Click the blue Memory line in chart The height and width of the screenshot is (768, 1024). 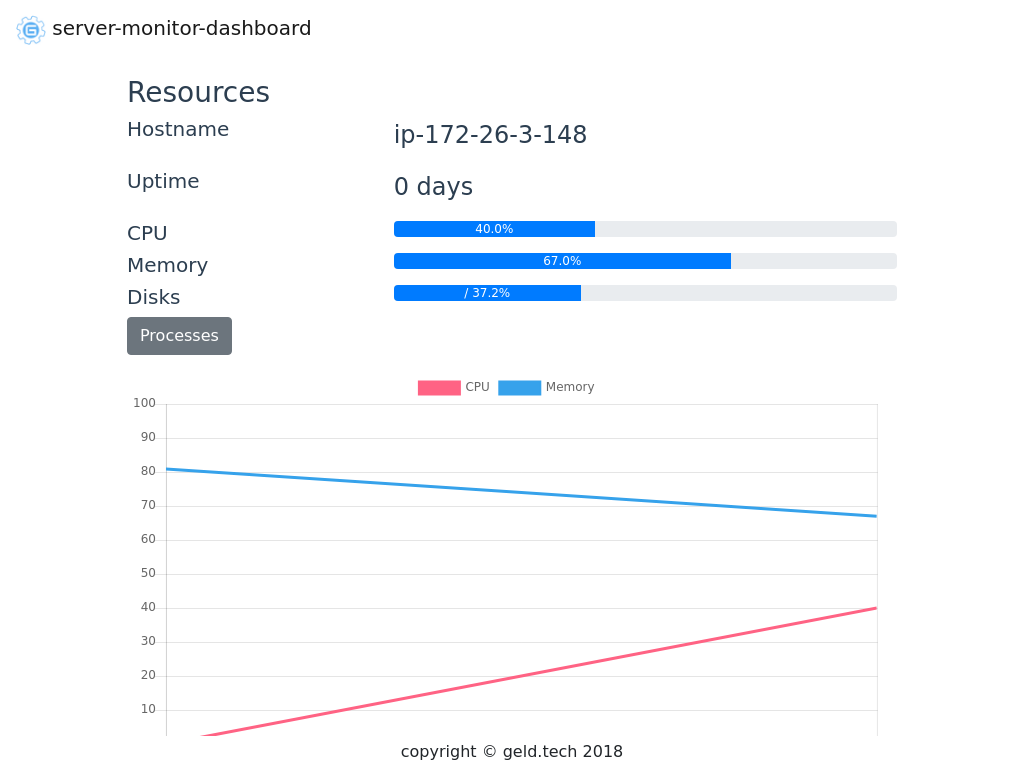click(520, 493)
